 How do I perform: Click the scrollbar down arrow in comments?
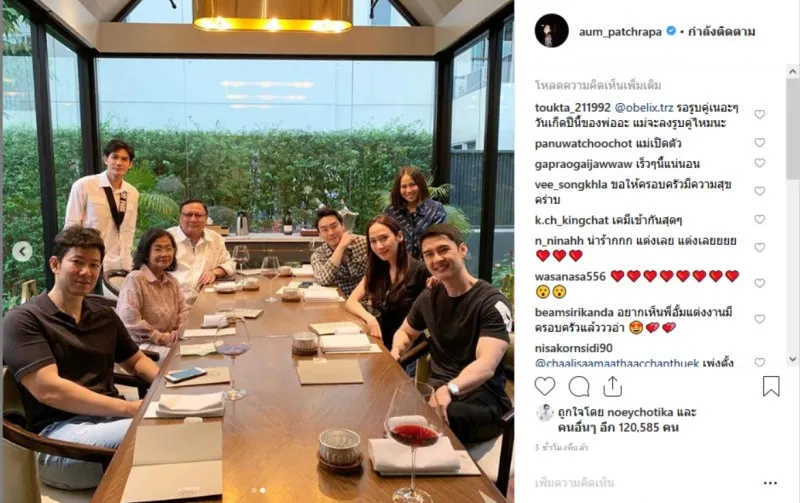coord(792,359)
